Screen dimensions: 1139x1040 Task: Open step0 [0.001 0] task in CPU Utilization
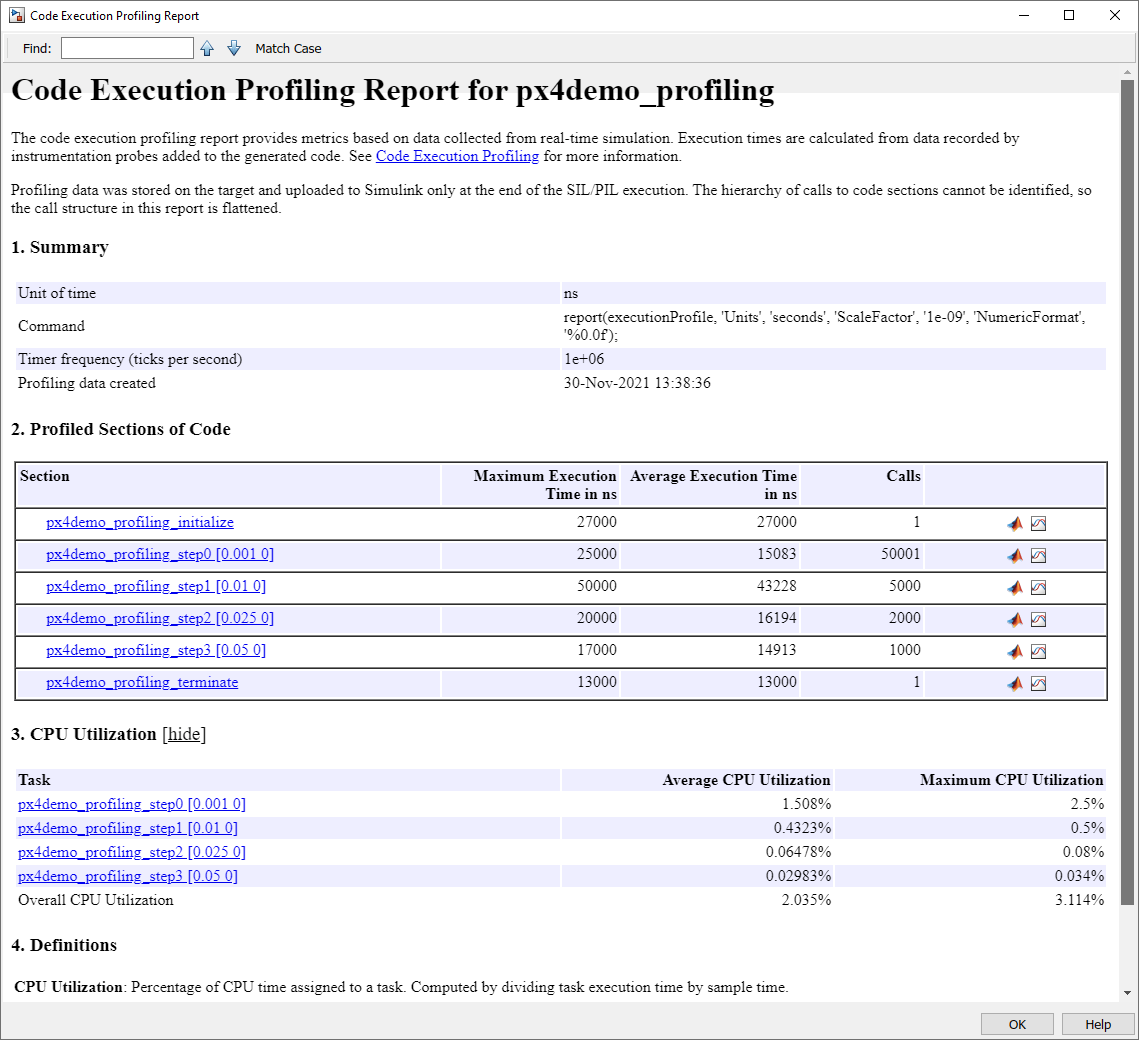(x=131, y=804)
